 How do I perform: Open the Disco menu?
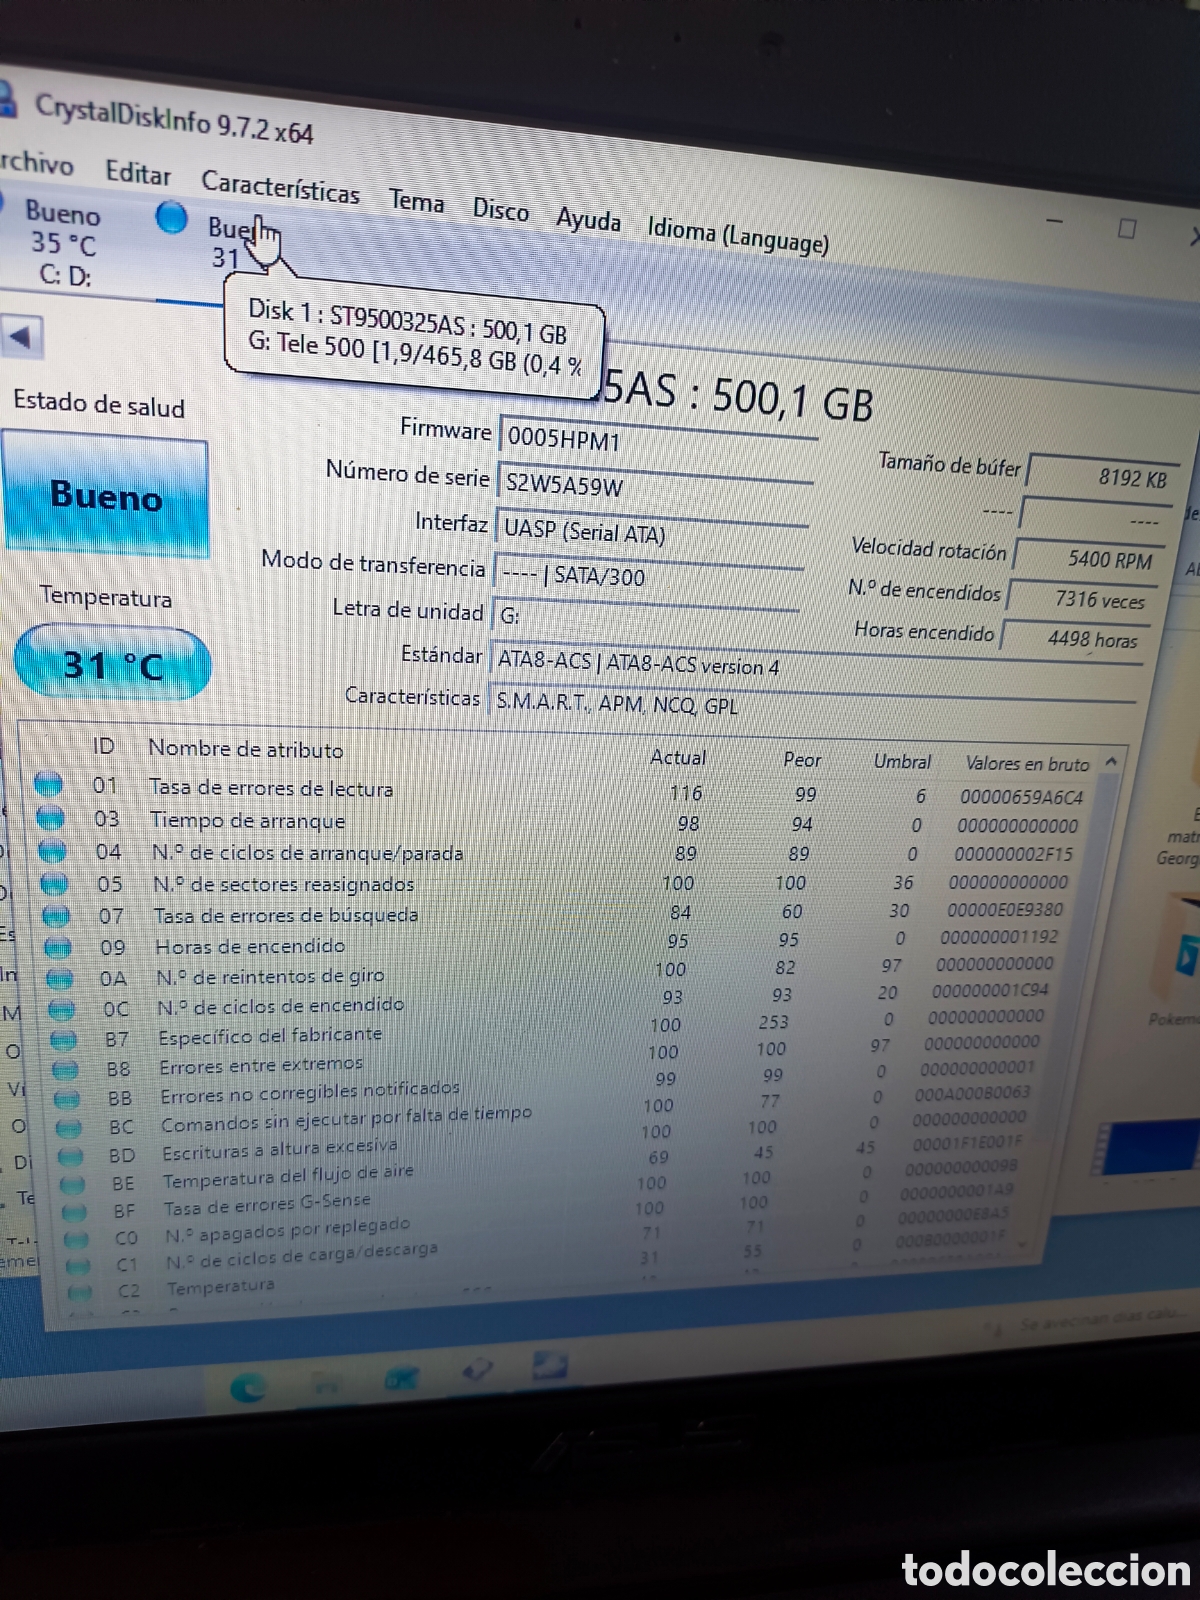pos(500,209)
